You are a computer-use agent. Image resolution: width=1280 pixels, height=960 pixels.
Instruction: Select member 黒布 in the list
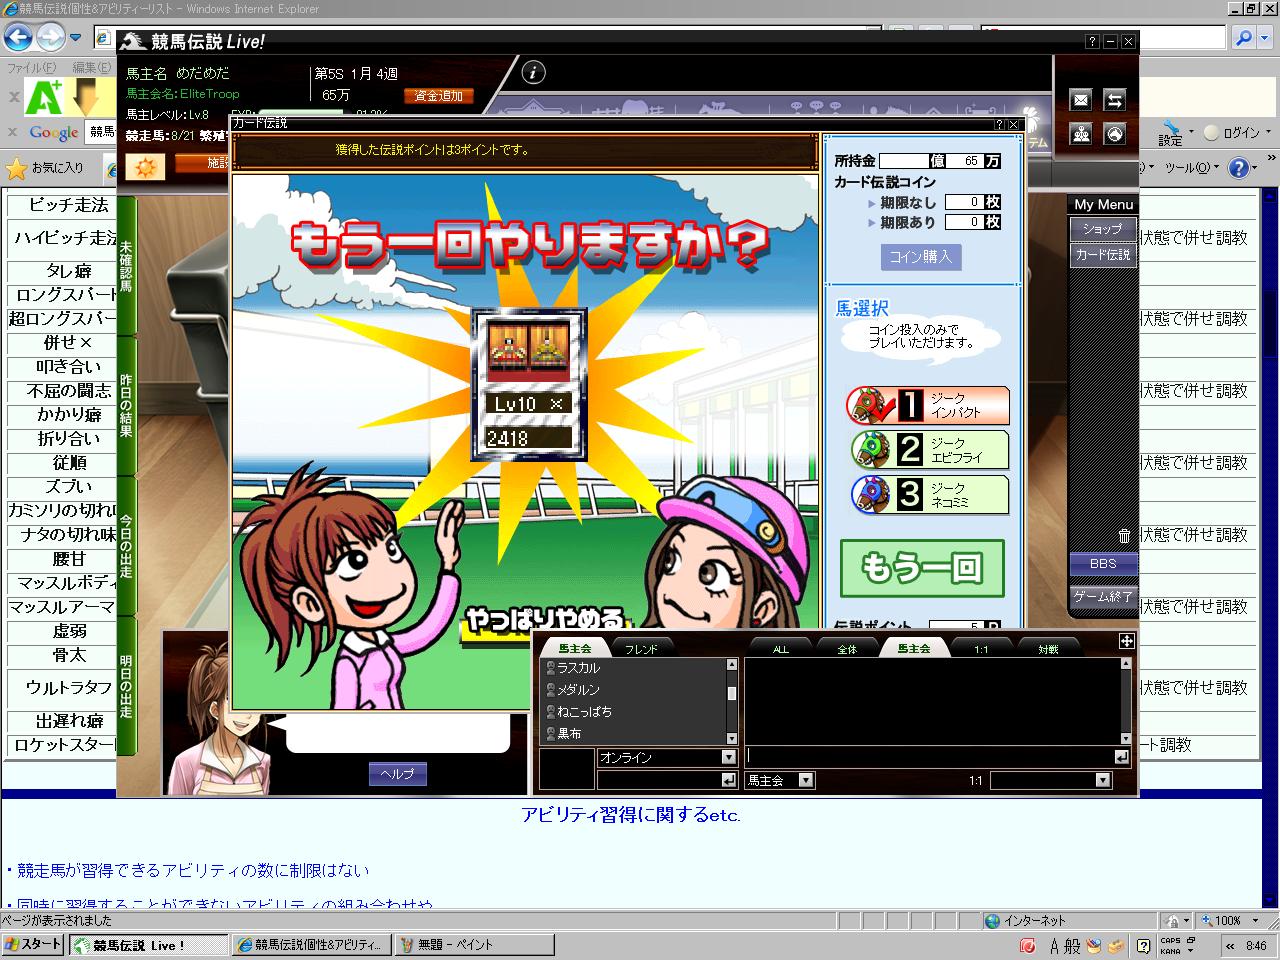coord(635,734)
